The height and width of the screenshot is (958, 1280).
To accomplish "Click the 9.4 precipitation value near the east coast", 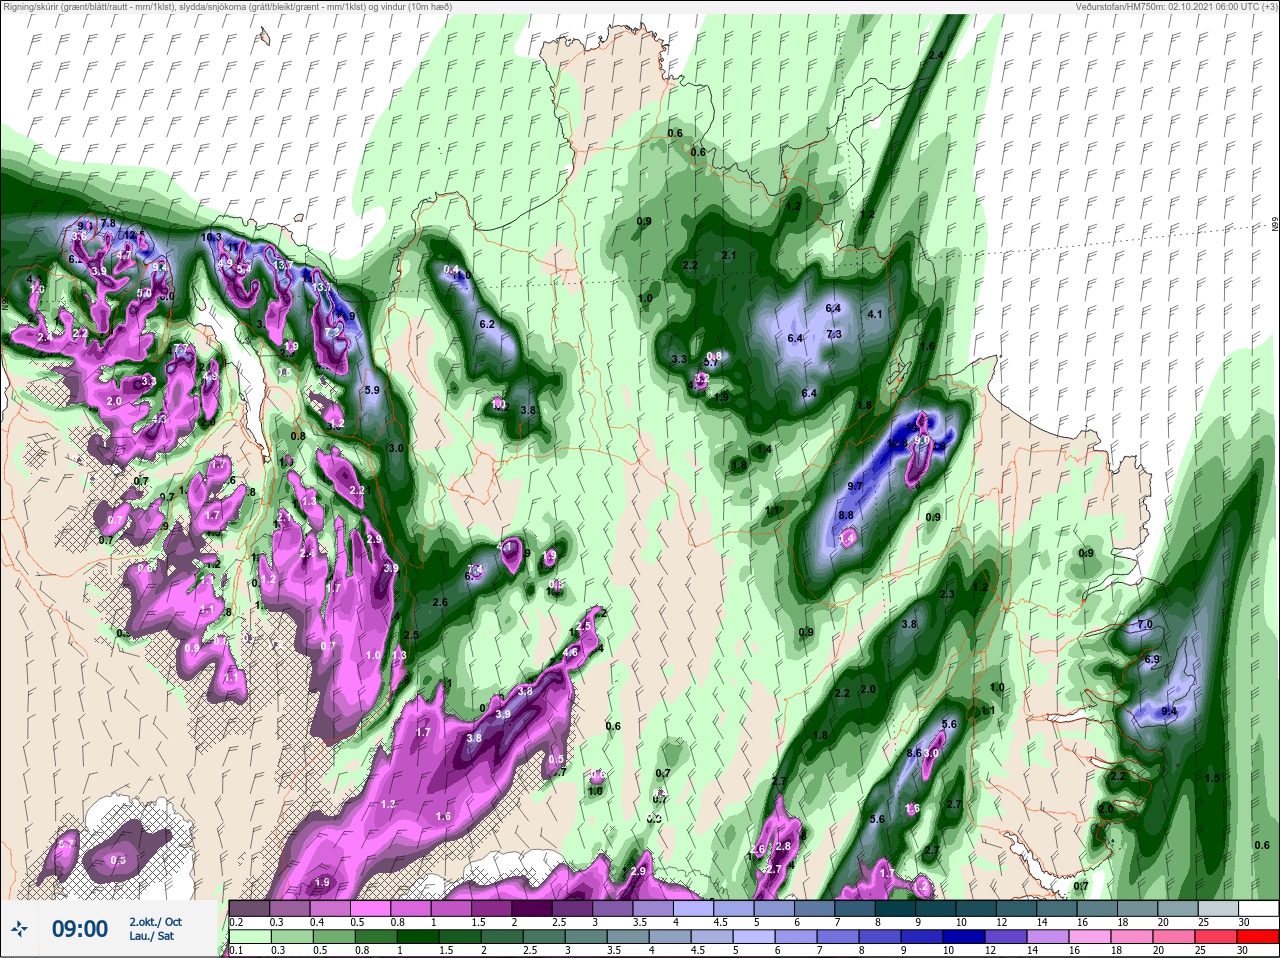I will pos(1169,711).
